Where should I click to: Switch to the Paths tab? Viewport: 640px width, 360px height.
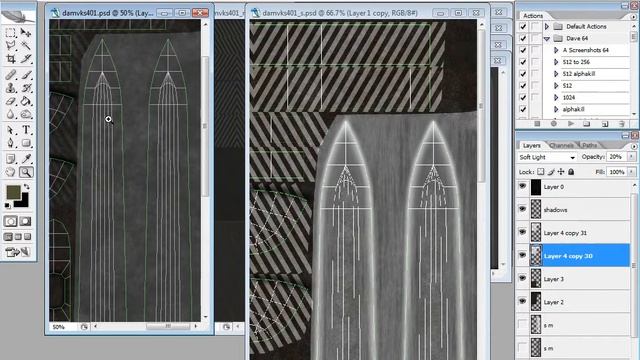coord(589,145)
